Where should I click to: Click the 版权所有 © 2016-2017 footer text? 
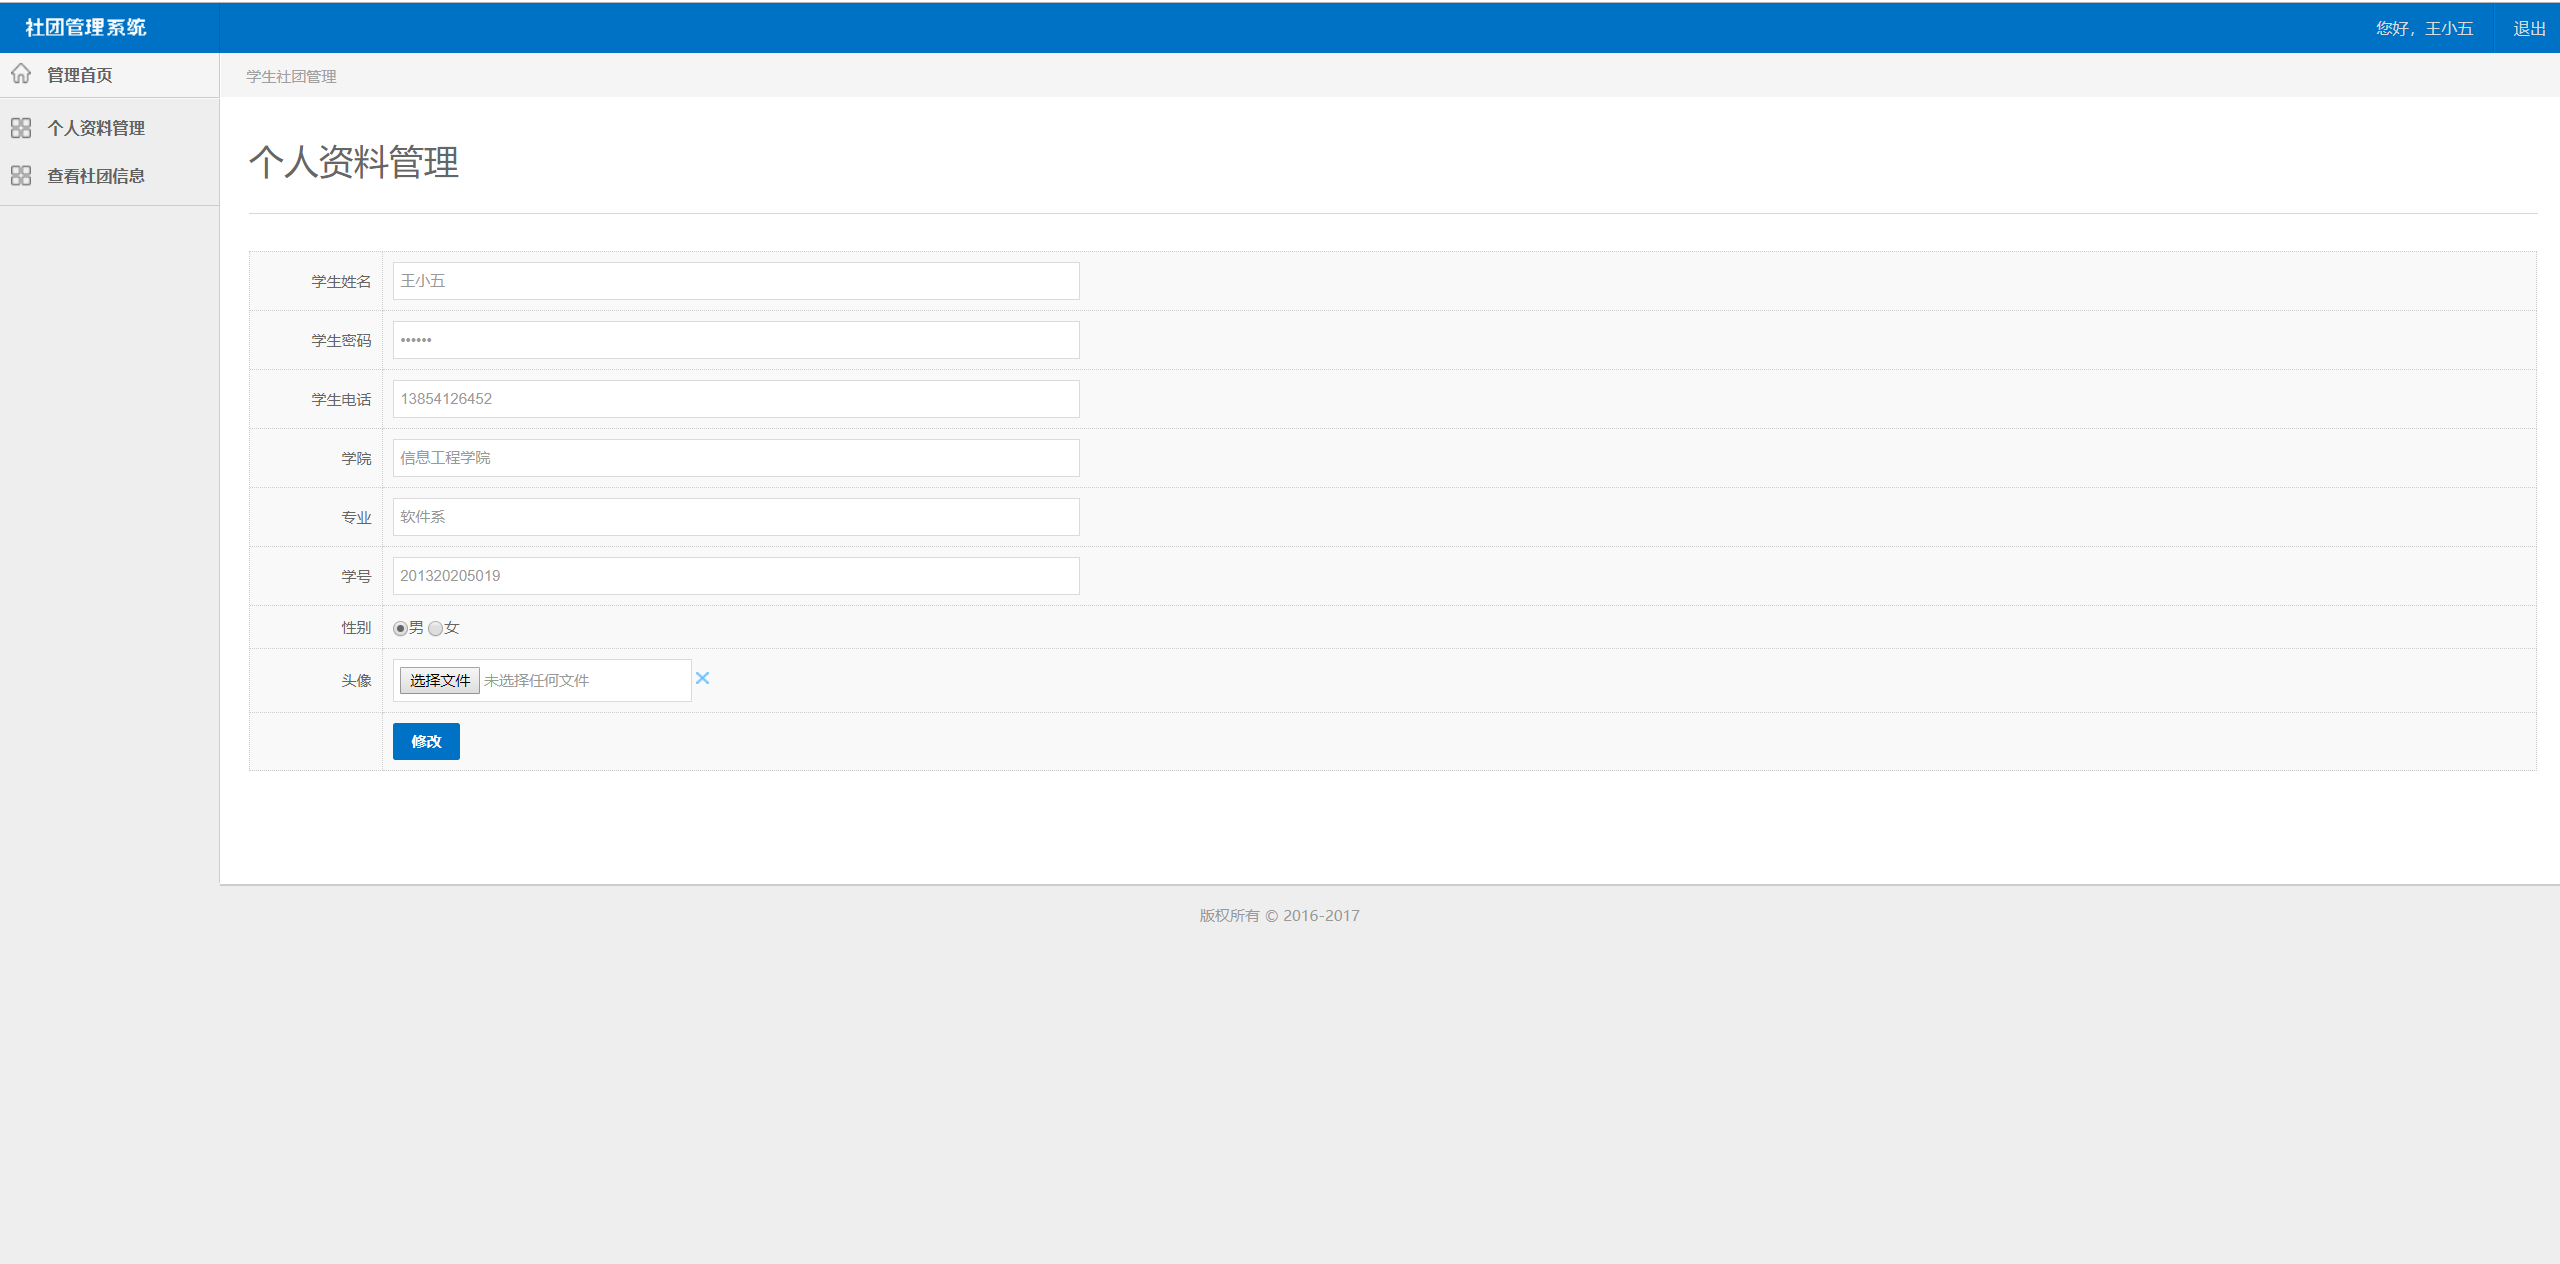pos(1279,916)
